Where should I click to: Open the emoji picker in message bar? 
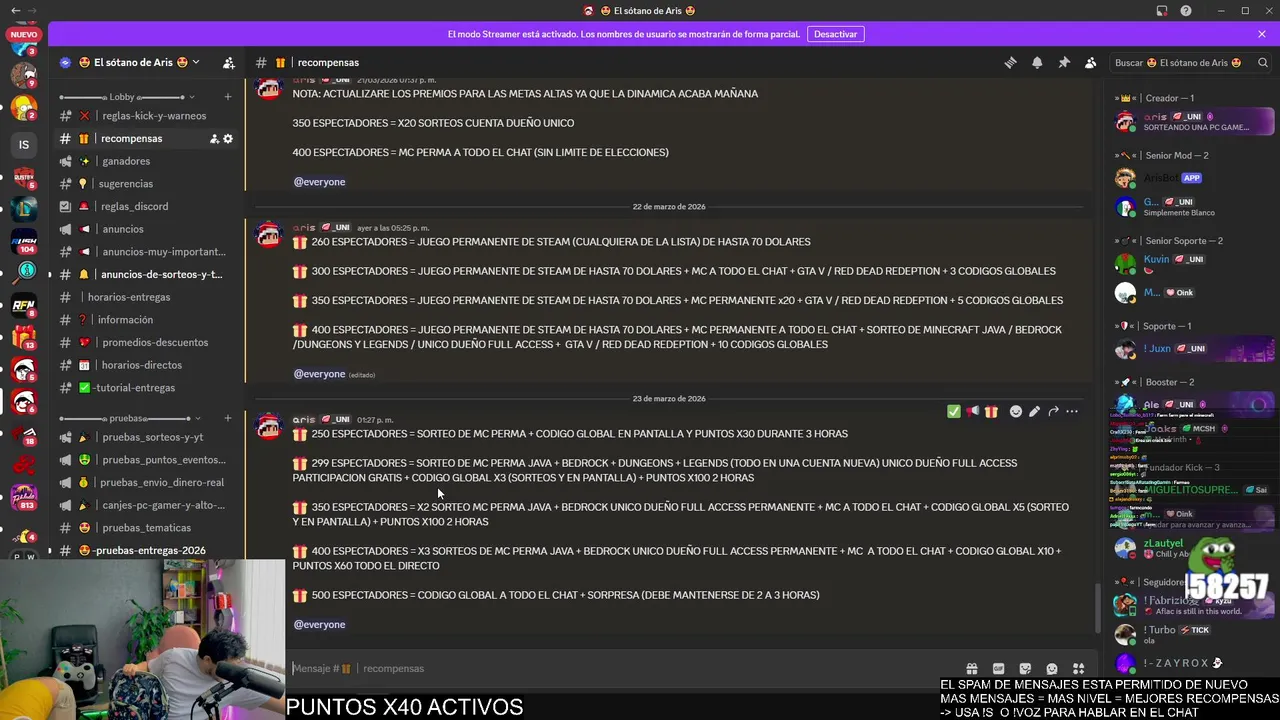[1052, 668]
